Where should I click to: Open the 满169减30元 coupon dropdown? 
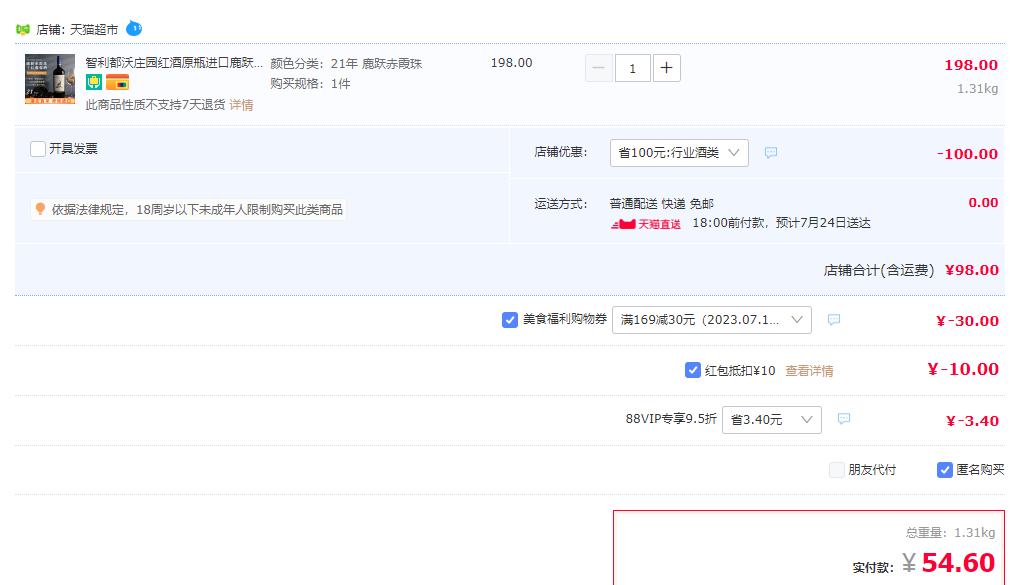tap(711, 320)
